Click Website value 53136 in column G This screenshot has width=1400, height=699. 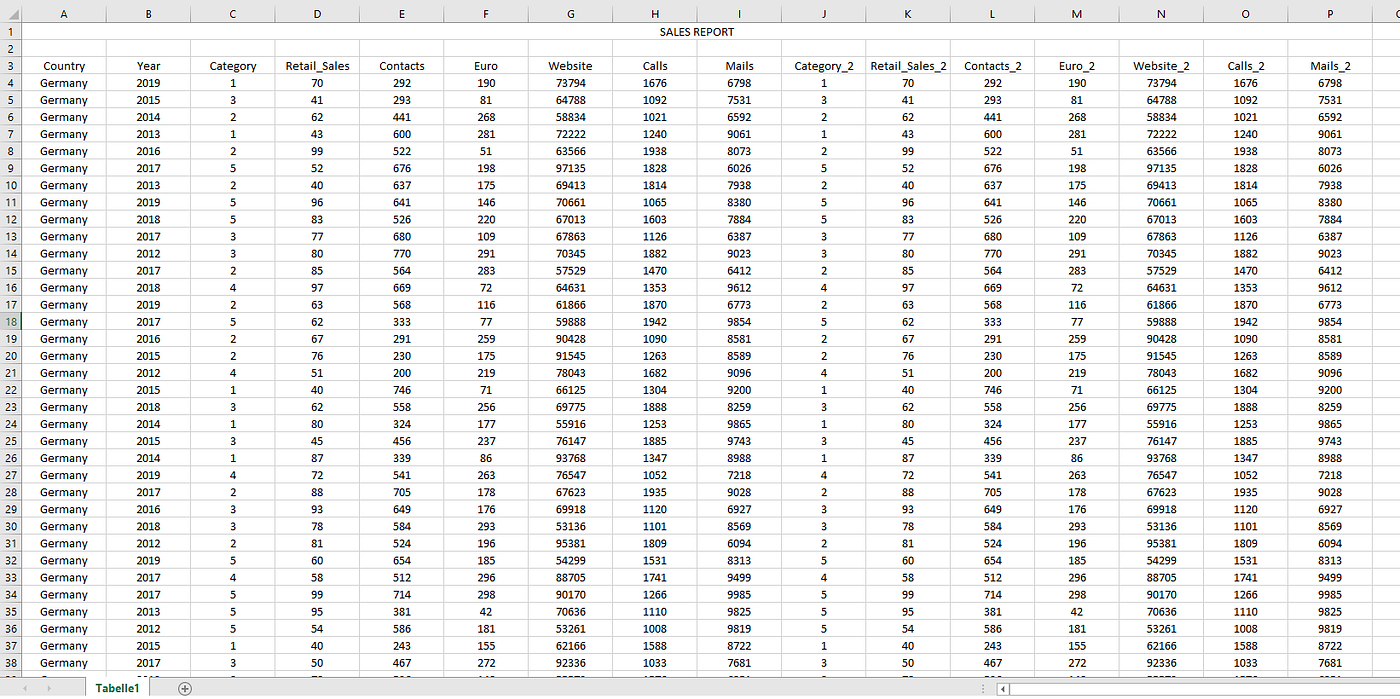pos(570,527)
